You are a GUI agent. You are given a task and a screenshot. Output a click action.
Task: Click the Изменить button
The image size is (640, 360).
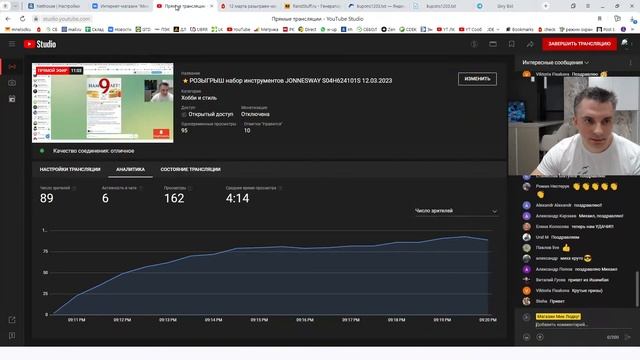(477, 79)
